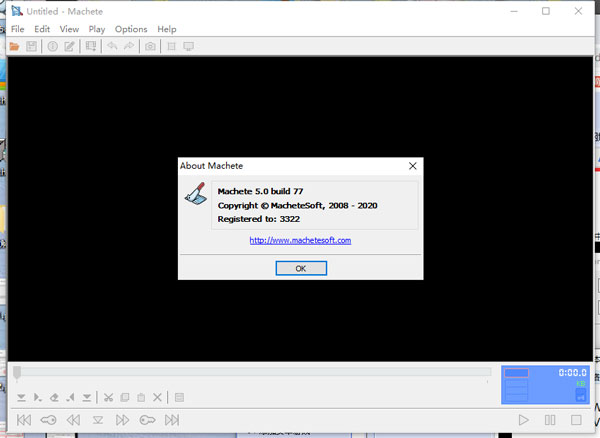
Task: Click the "Registered to: 3322" text
Action: (259, 219)
